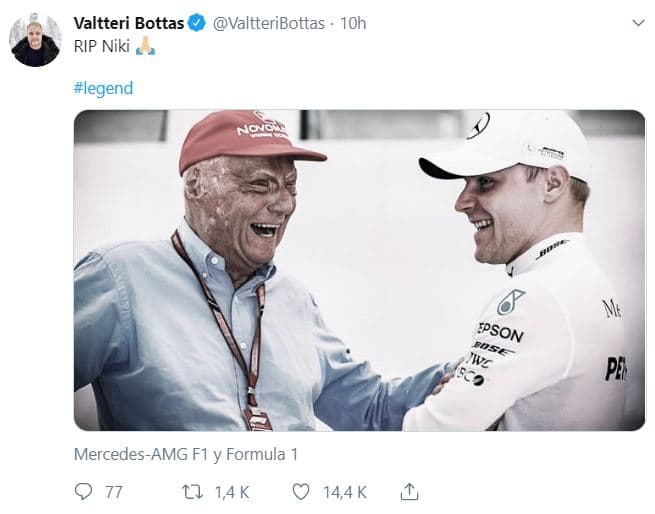
Task: Open the attached tweet photo
Action: coord(359,270)
